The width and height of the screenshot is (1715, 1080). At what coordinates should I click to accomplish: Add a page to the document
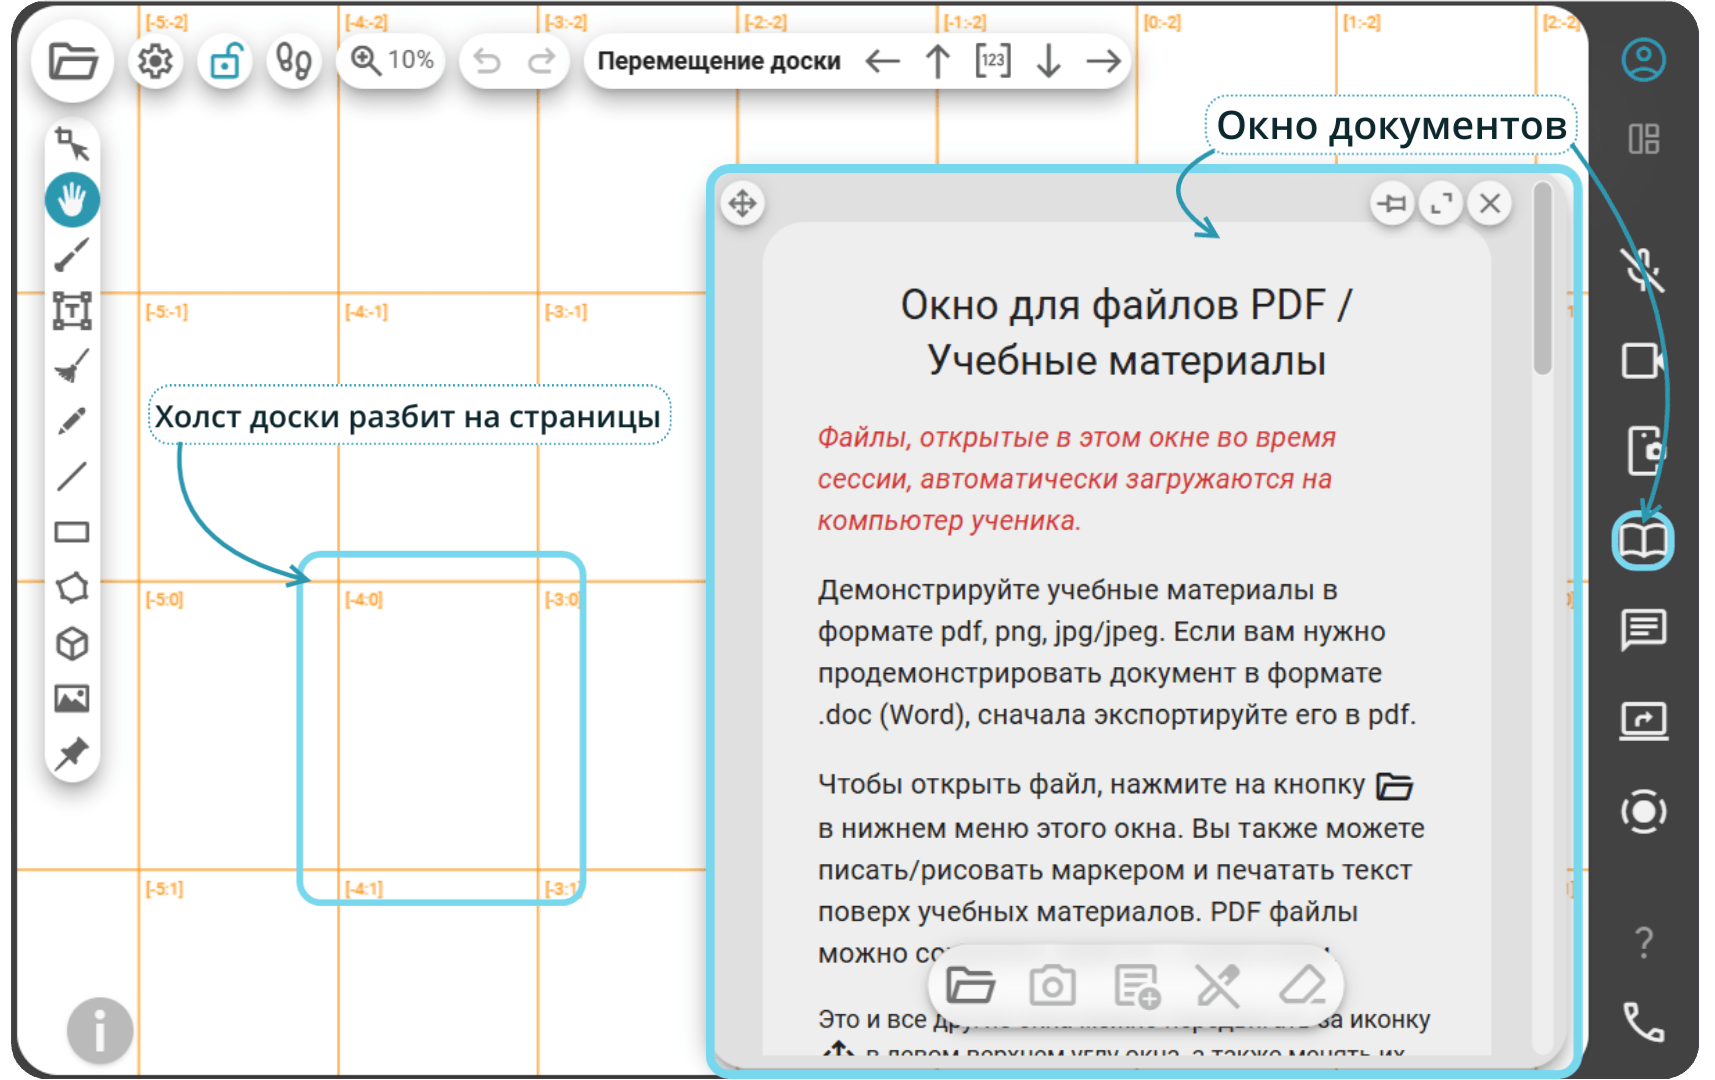point(1137,986)
